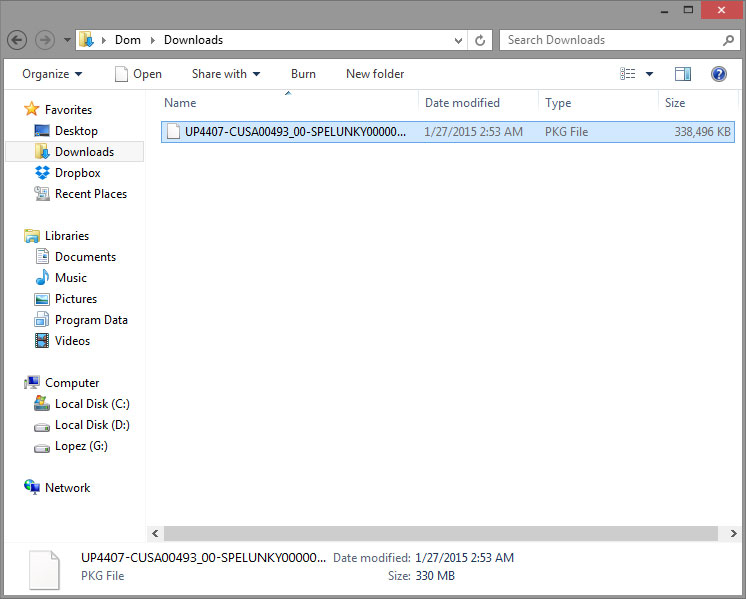Click the PKG File type cell
Viewport: 746px width, 599px height.
566,132
